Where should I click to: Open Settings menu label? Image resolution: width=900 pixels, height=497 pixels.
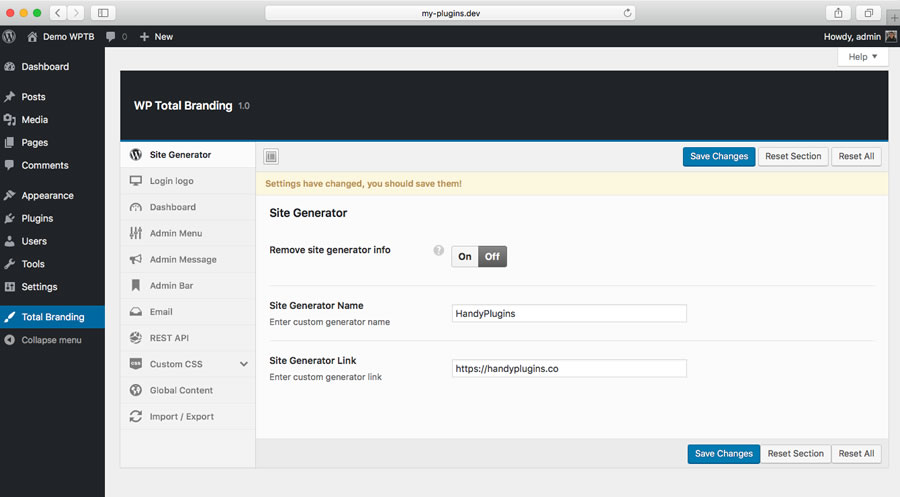(x=39, y=286)
